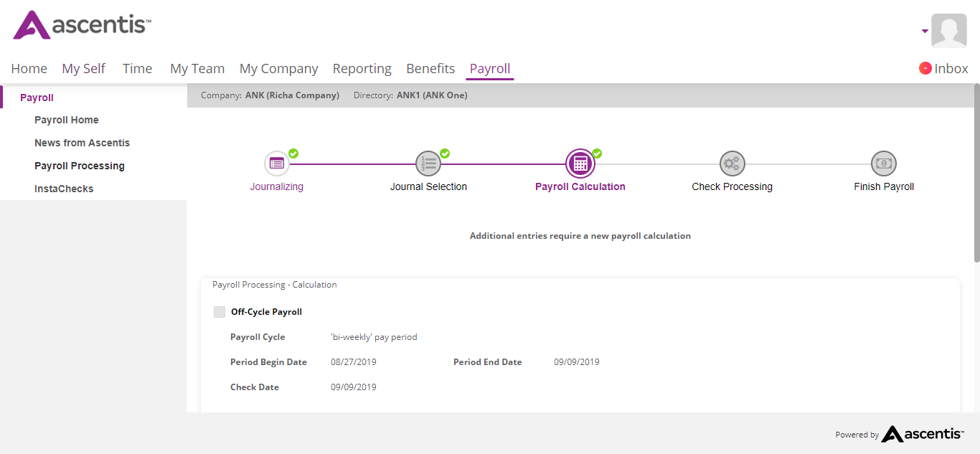Expand the dropdown arrow beside the avatar
The width and height of the screenshot is (980, 454).
tap(925, 31)
